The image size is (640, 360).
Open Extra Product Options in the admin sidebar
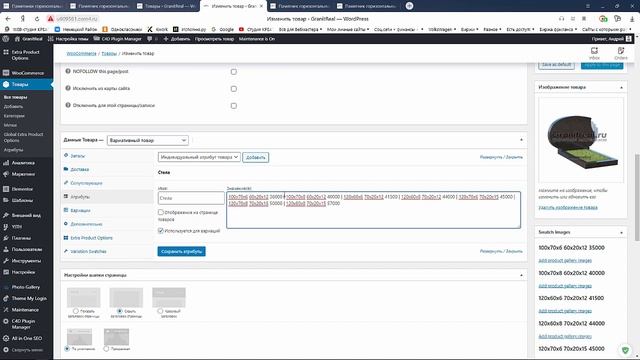click(27, 55)
